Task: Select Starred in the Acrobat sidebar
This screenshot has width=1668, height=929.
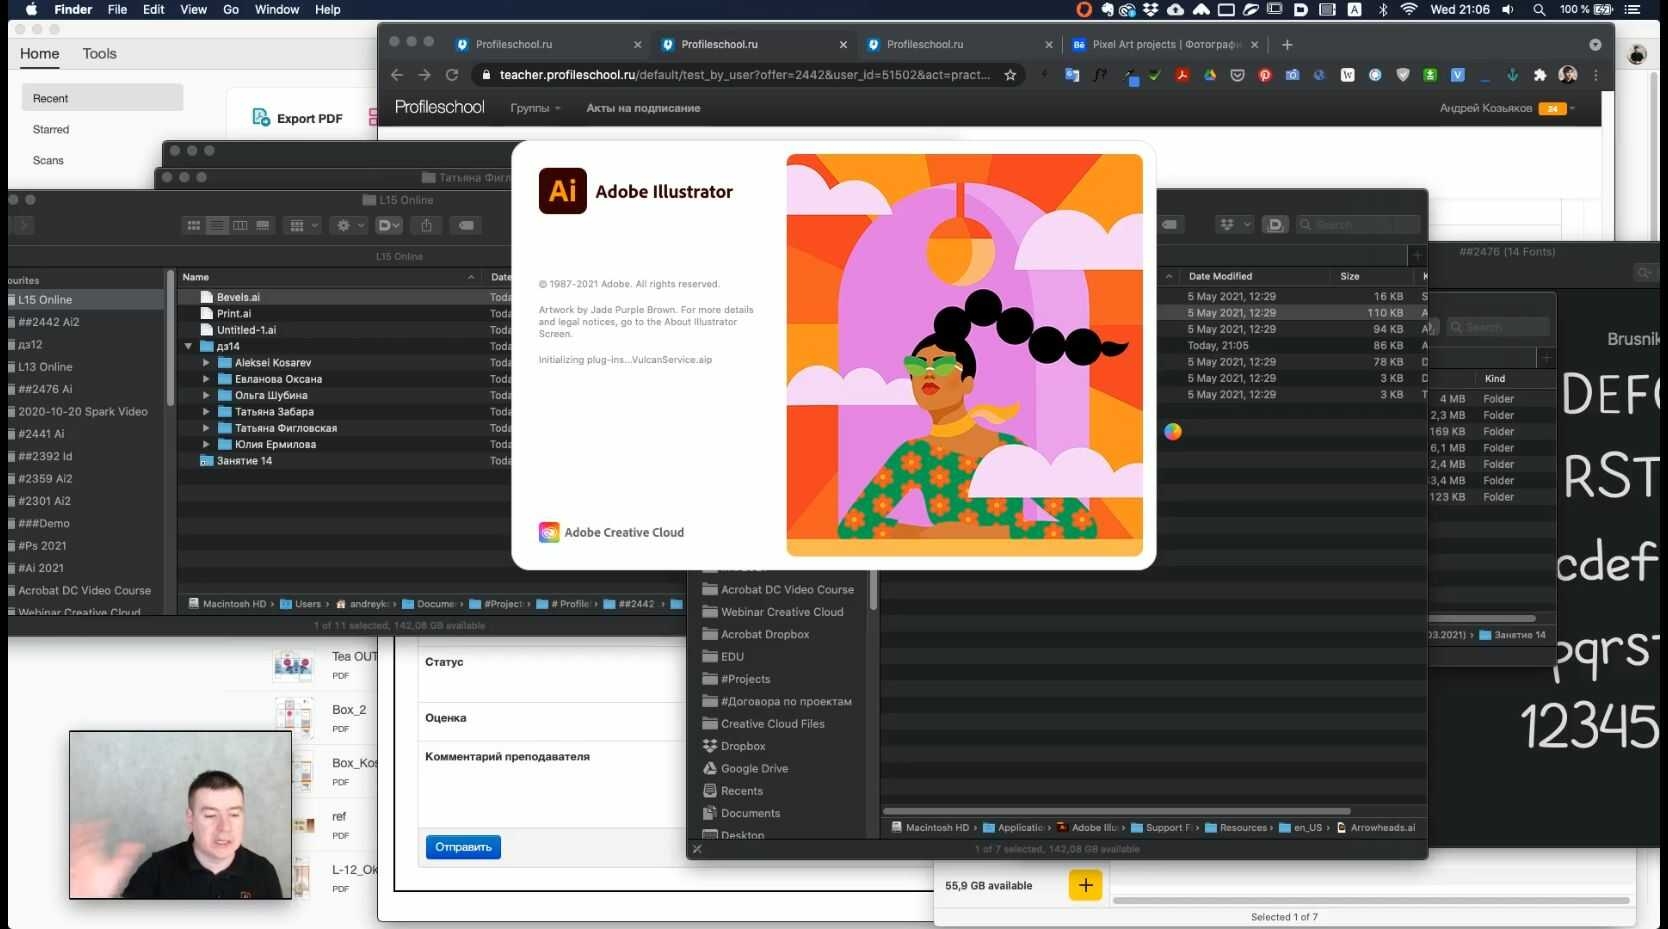Action: click(51, 129)
